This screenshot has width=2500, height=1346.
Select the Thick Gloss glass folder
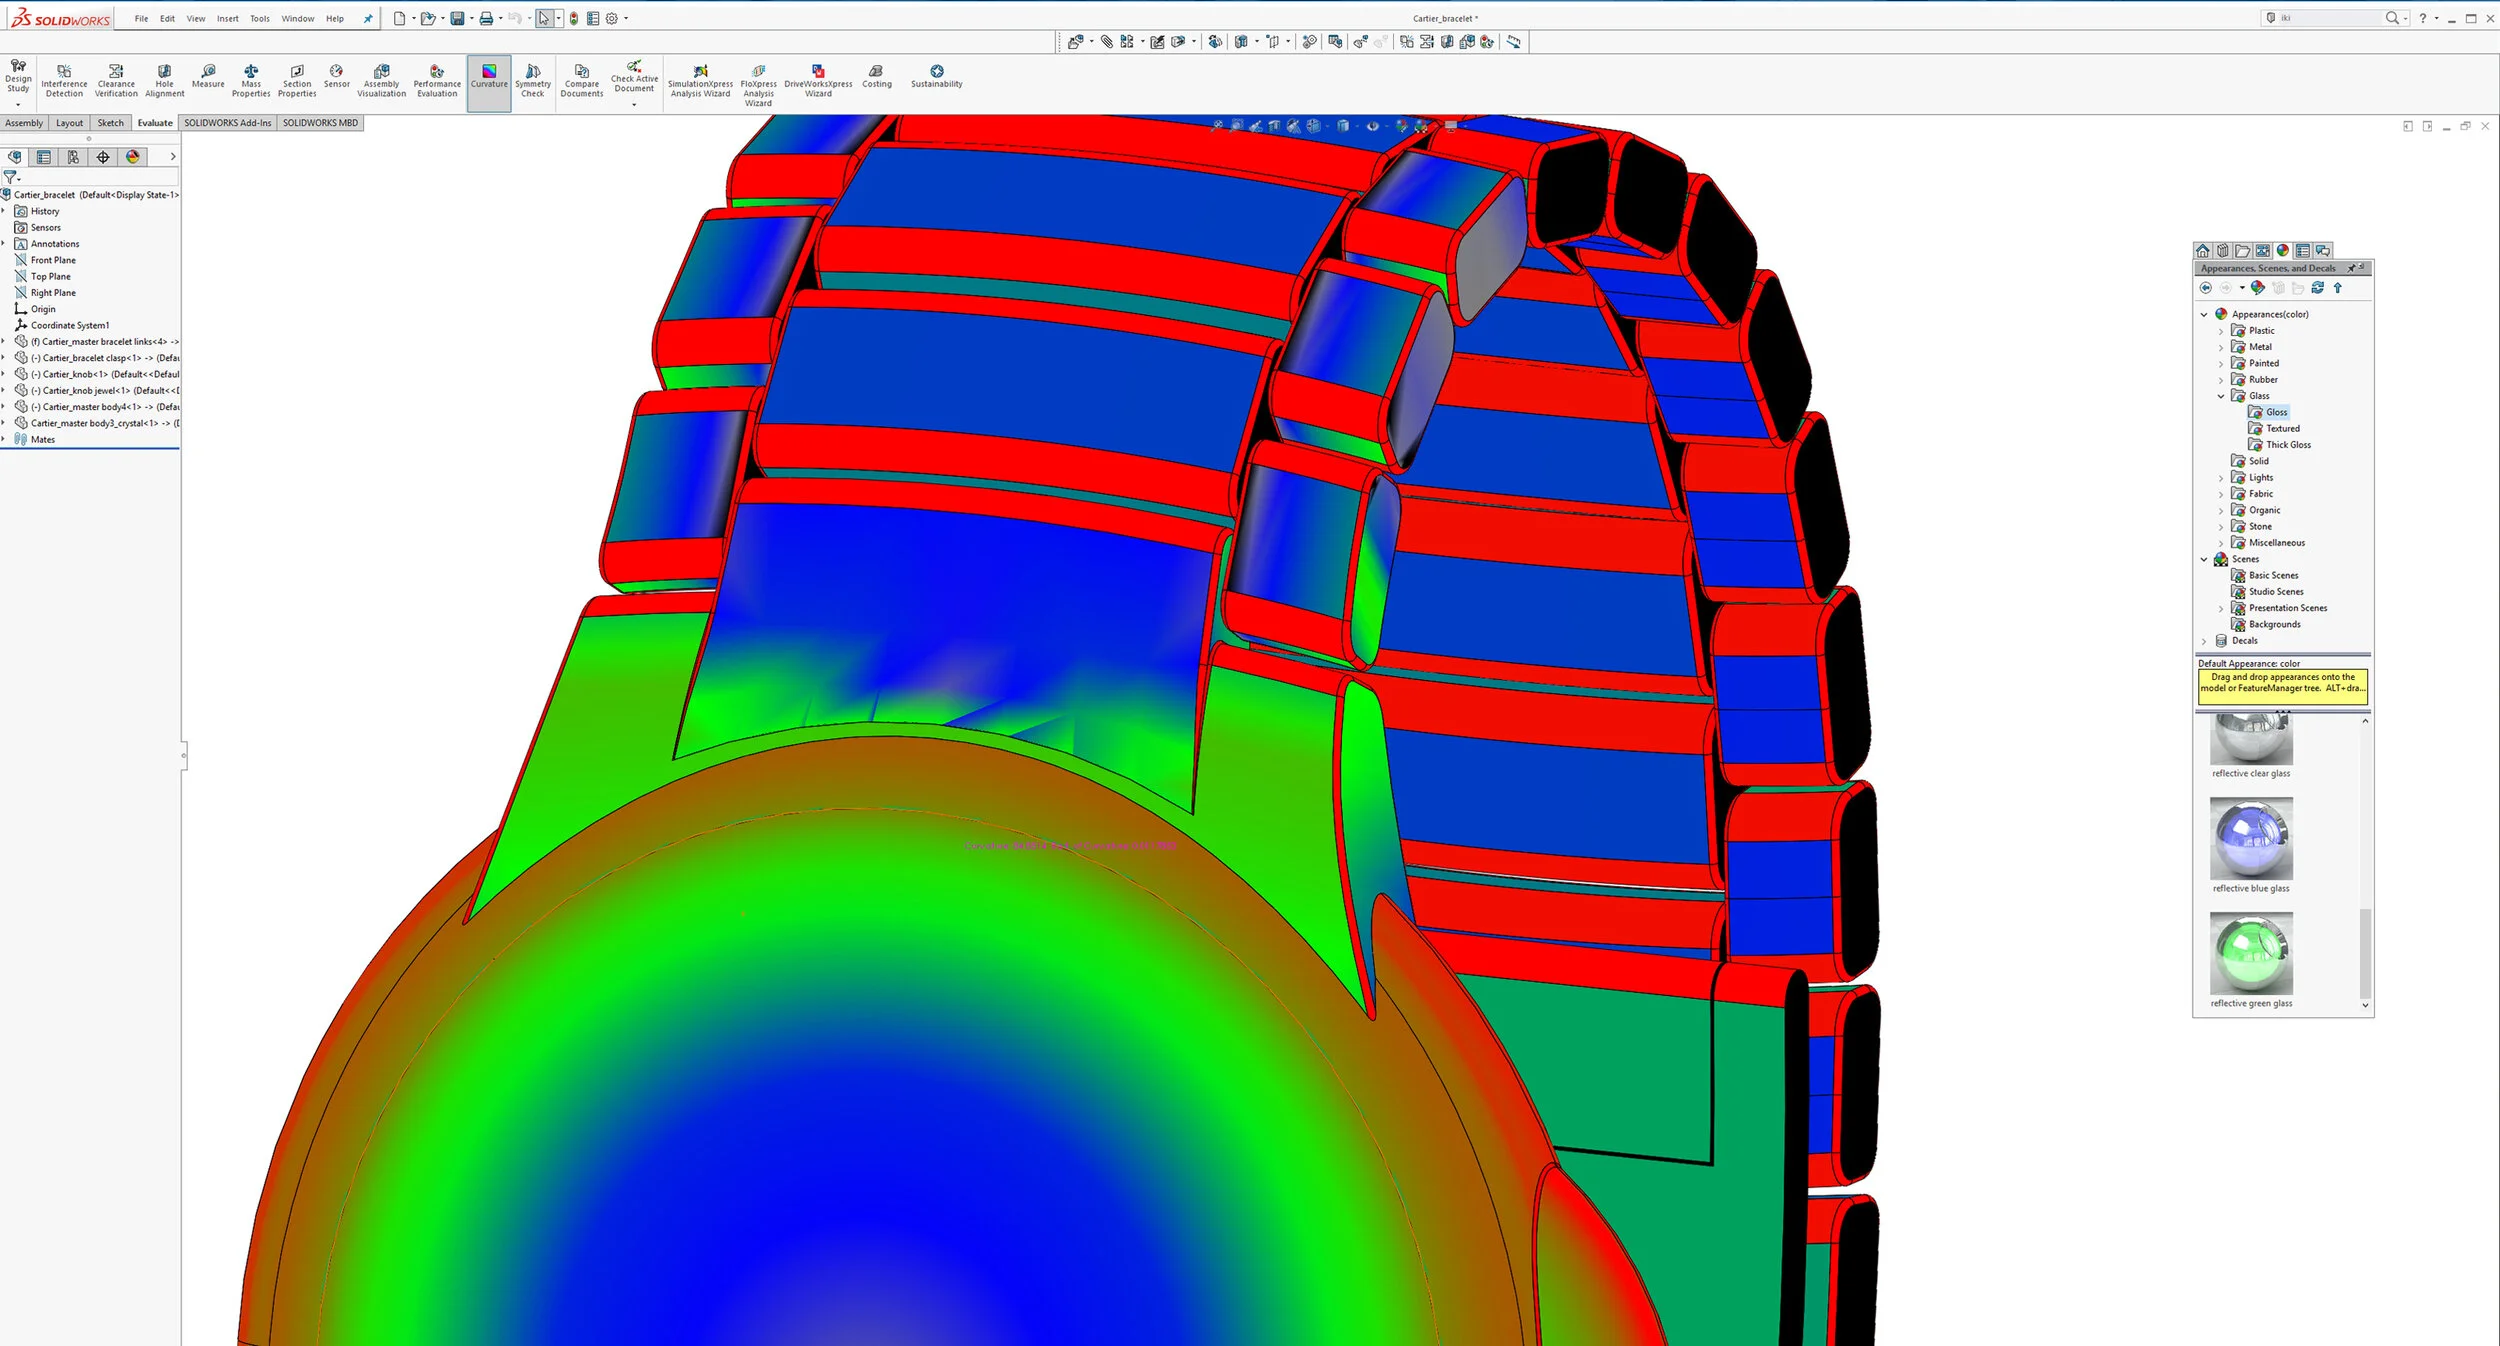(x=2279, y=445)
